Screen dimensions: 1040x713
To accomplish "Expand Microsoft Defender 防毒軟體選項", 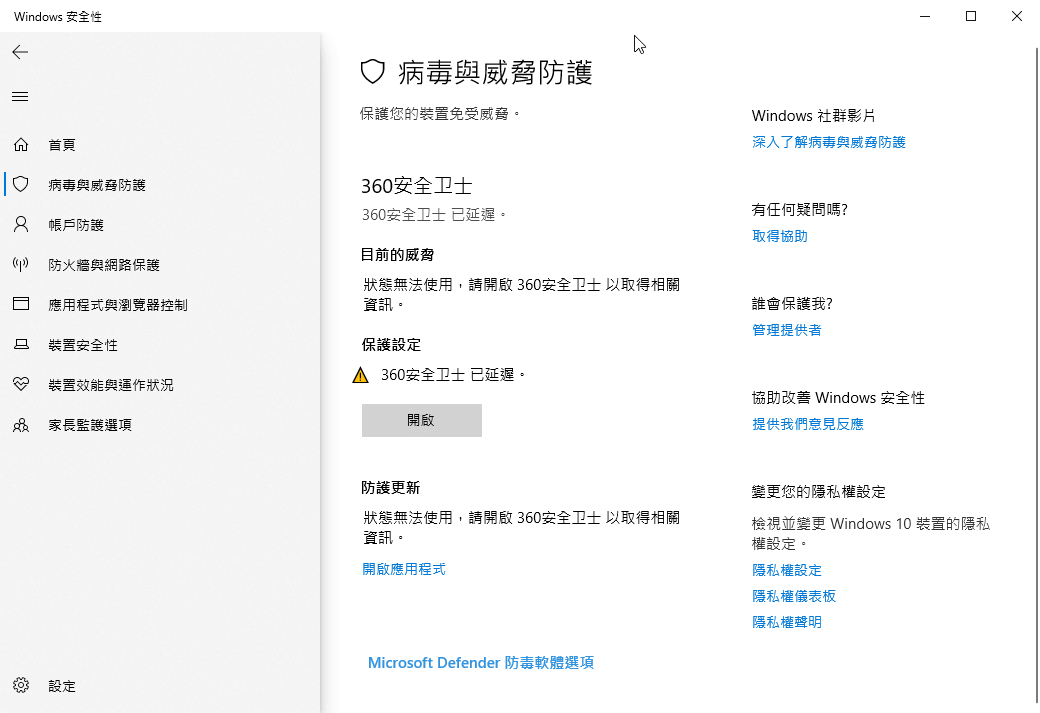I will [481, 662].
